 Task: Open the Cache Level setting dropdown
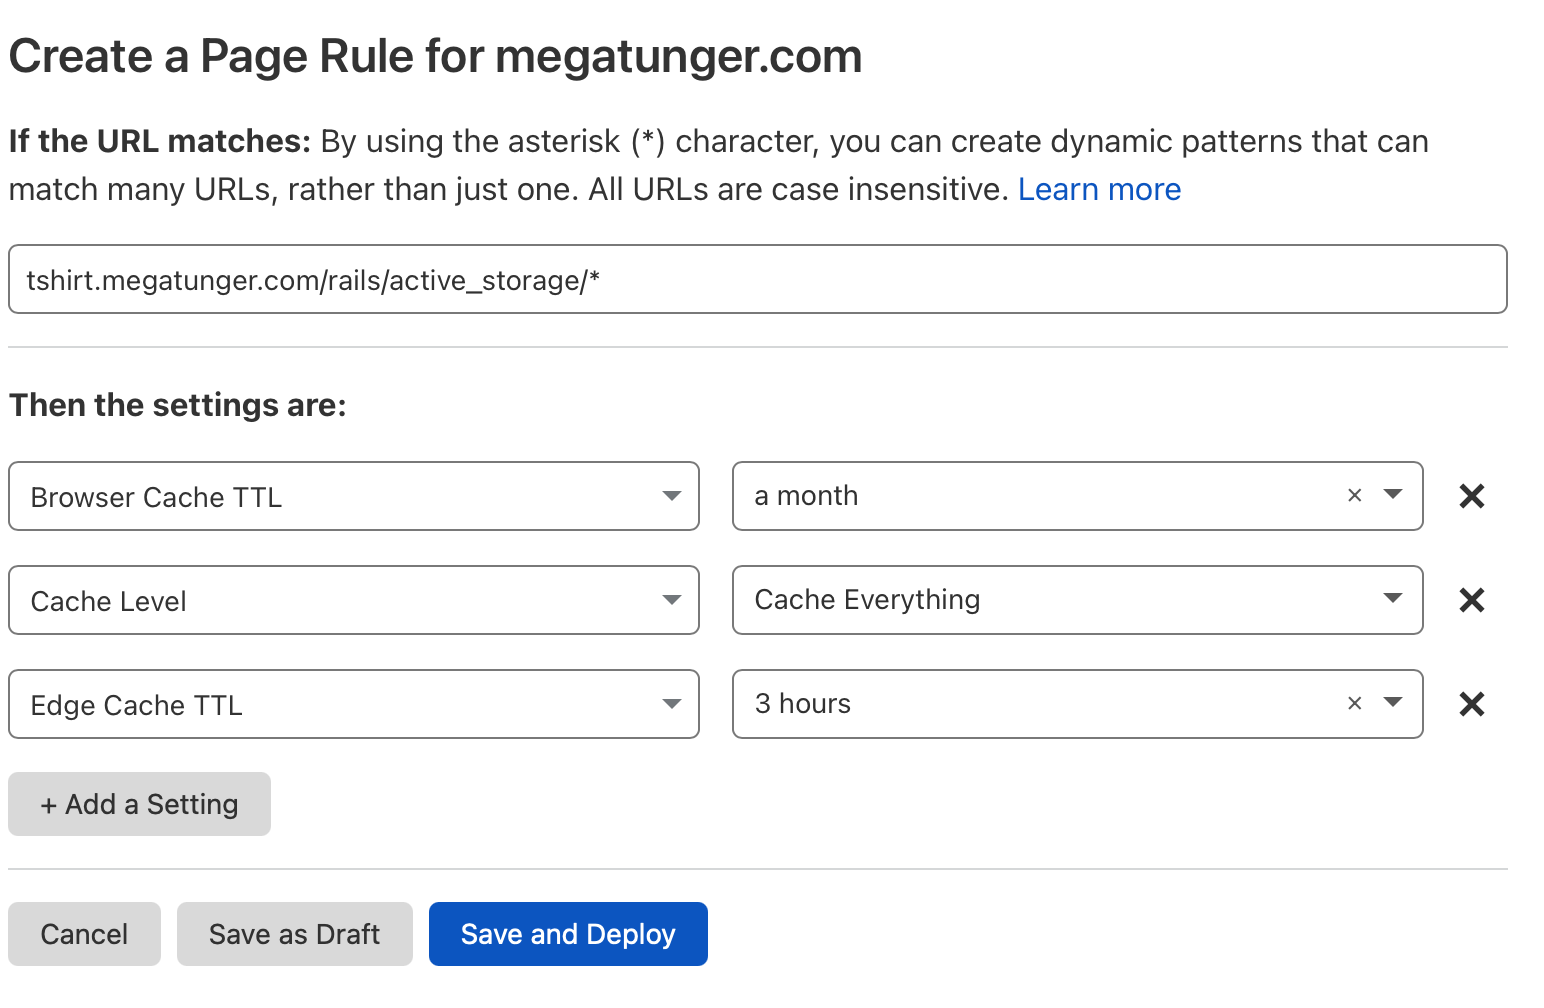353,600
